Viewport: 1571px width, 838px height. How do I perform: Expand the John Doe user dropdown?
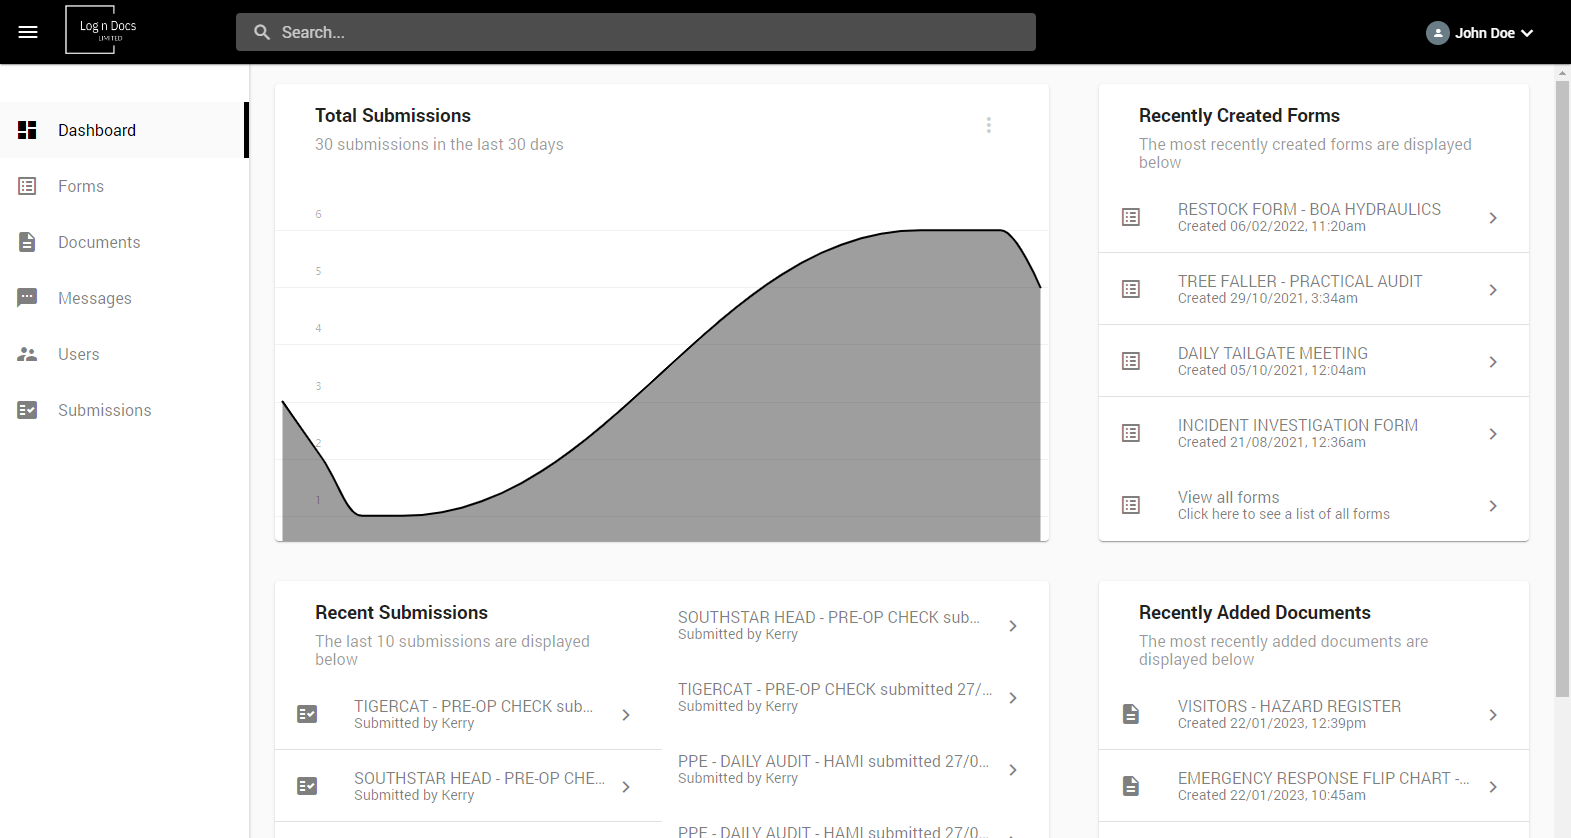click(1480, 33)
